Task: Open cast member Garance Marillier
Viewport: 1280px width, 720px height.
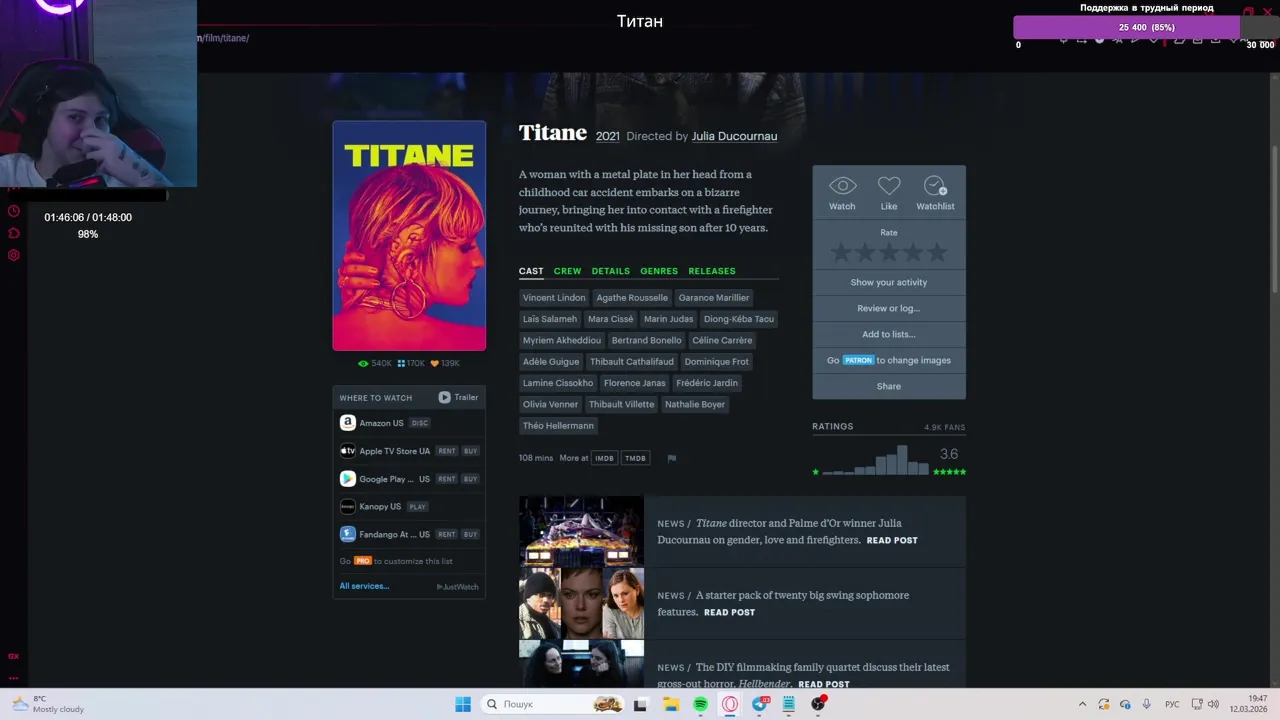Action: click(x=714, y=298)
